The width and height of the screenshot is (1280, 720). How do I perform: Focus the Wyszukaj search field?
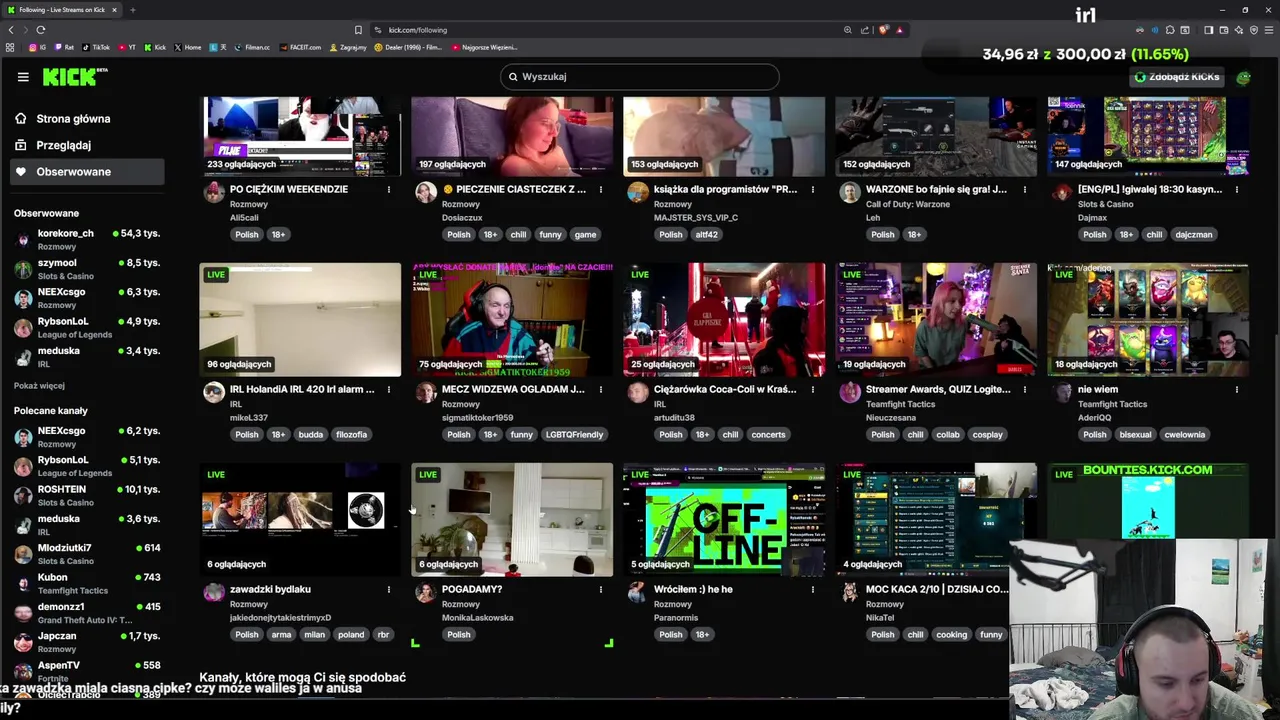click(x=640, y=77)
